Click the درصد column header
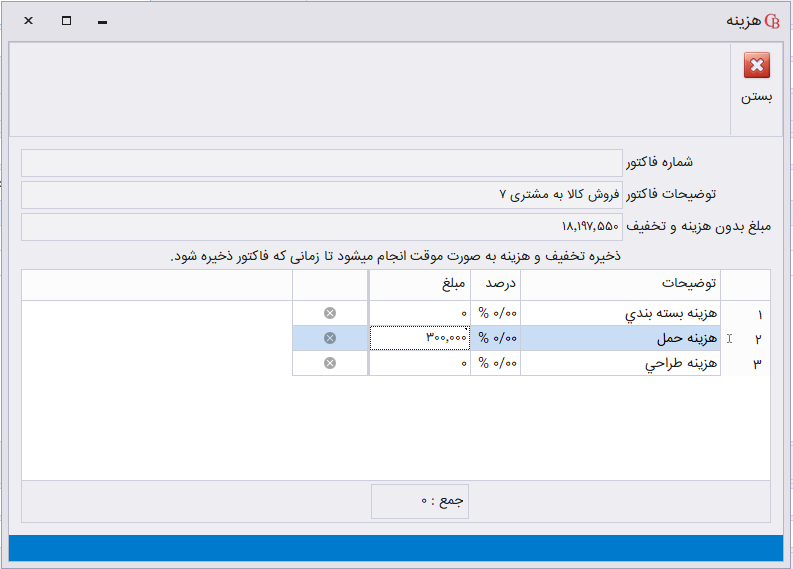This screenshot has height=569, width=793. [496, 284]
